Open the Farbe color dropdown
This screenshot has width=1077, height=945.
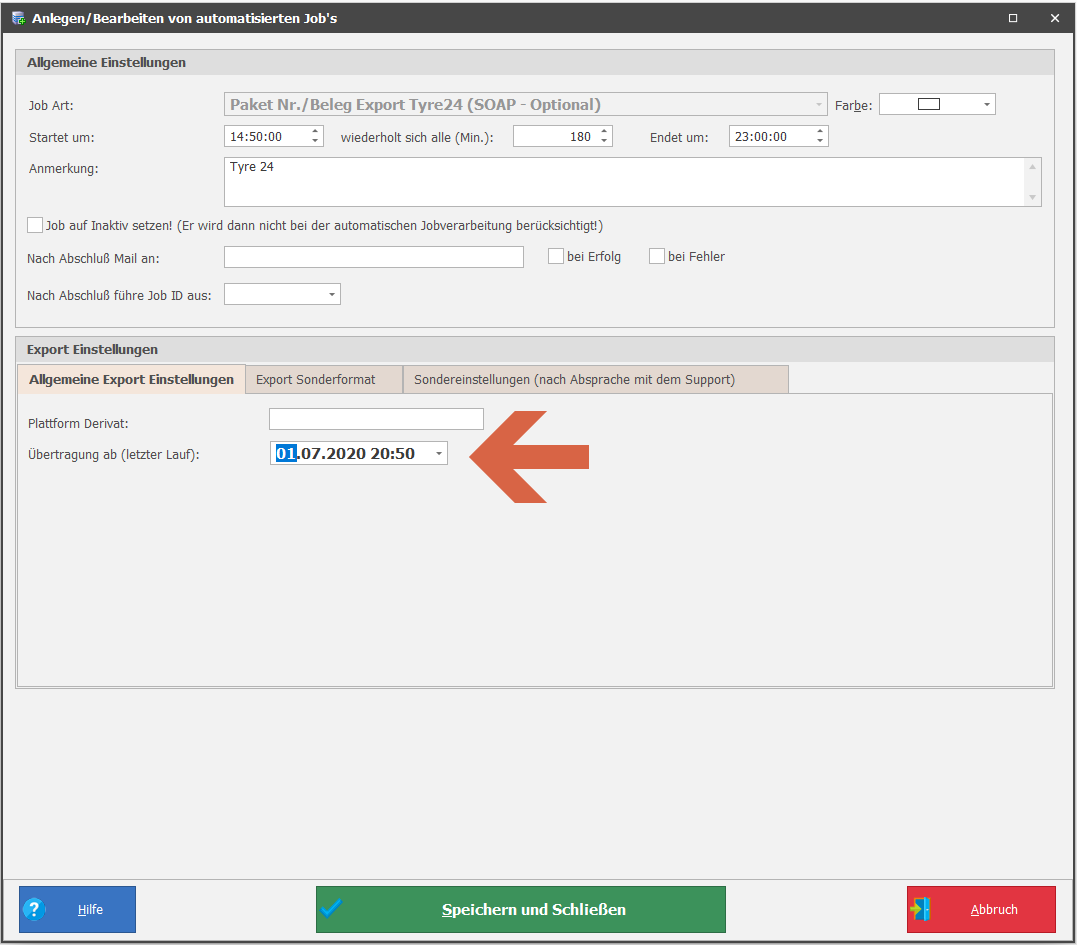tap(986, 104)
